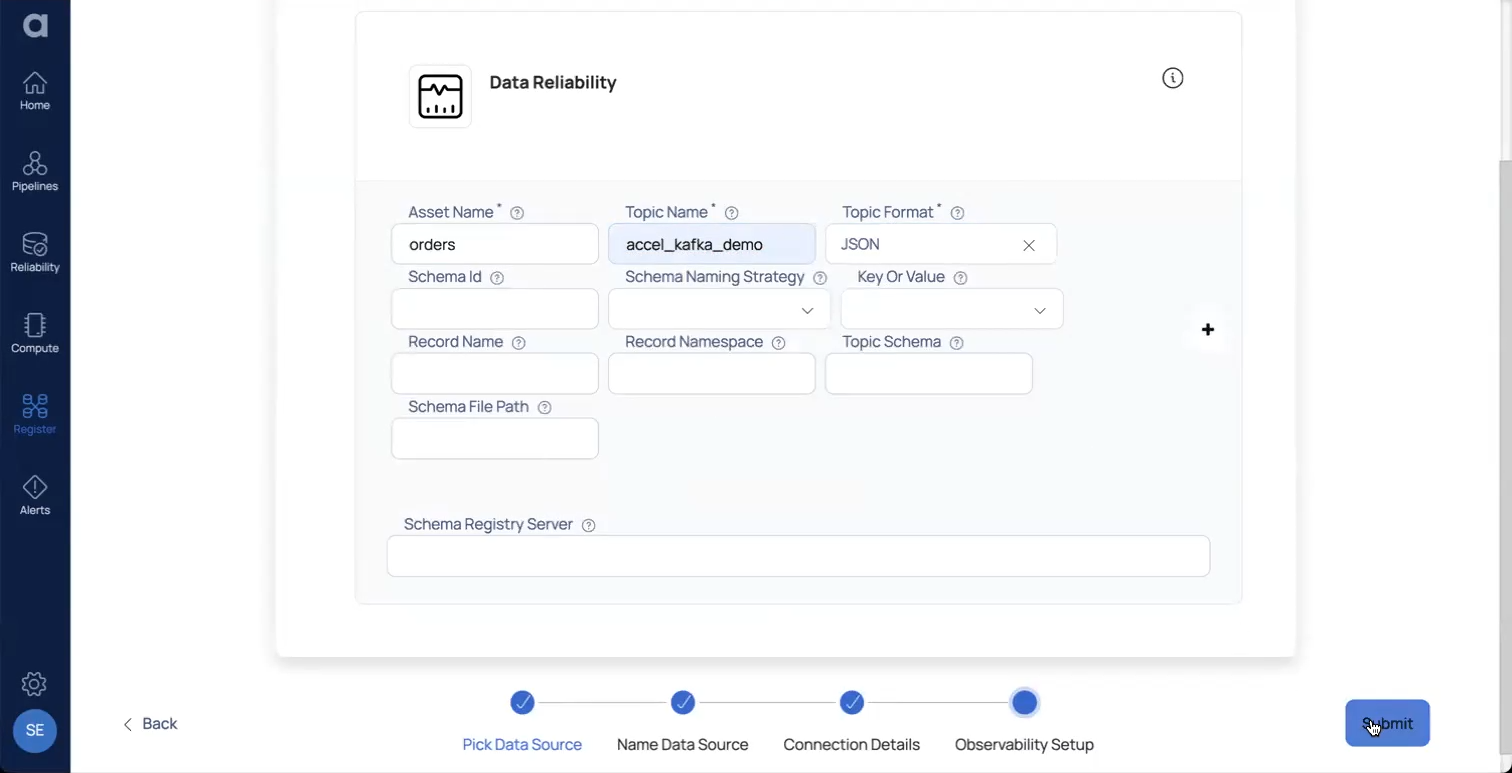Go Back using the back link
The height and width of the screenshot is (773, 1512).
[x=150, y=723]
